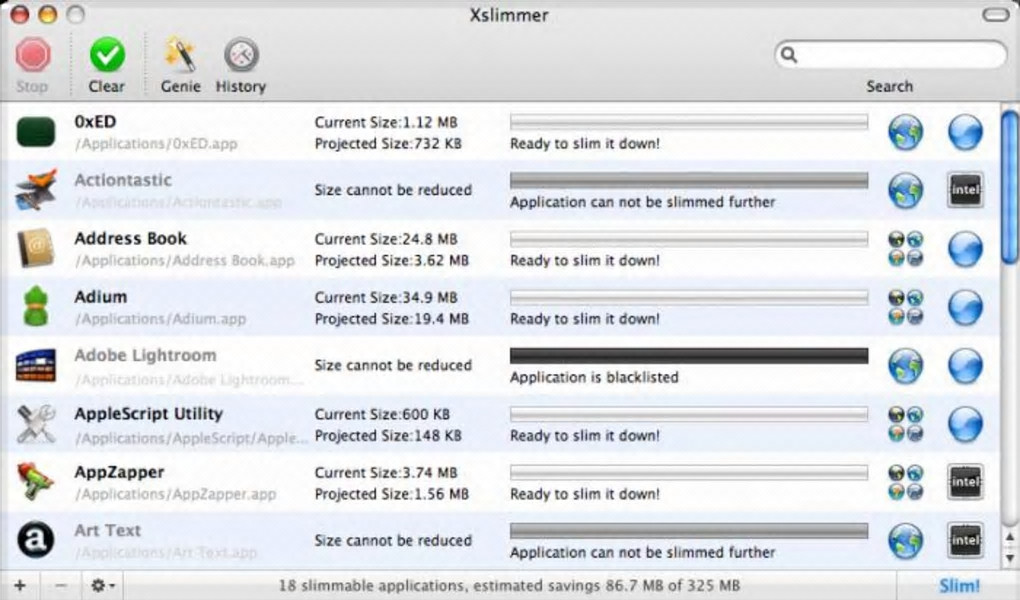The height and width of the screenshot is (600, 1020).
Task: Click the four-globe languages icon for Address Book
Action: pyautogui.click(x=906, y=249)
